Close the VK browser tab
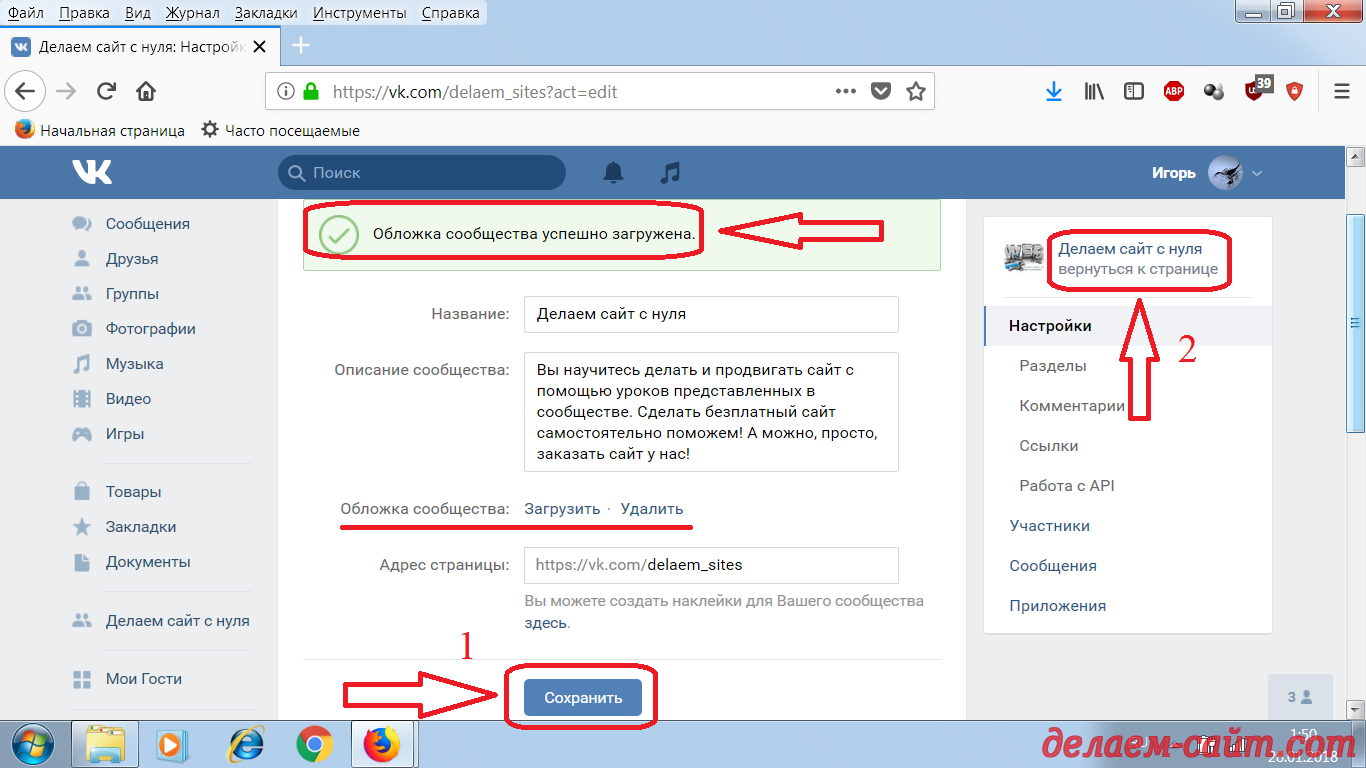Screen dimensions: 1366x768 260,47
